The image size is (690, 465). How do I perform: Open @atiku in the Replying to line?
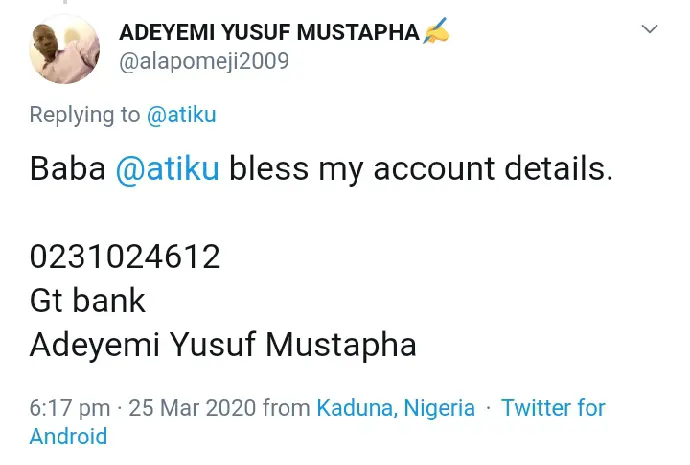[x=181, y=115]
